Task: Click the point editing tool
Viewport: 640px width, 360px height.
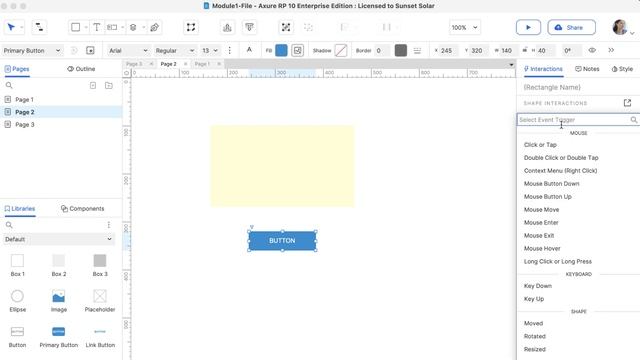Action: 191,27
